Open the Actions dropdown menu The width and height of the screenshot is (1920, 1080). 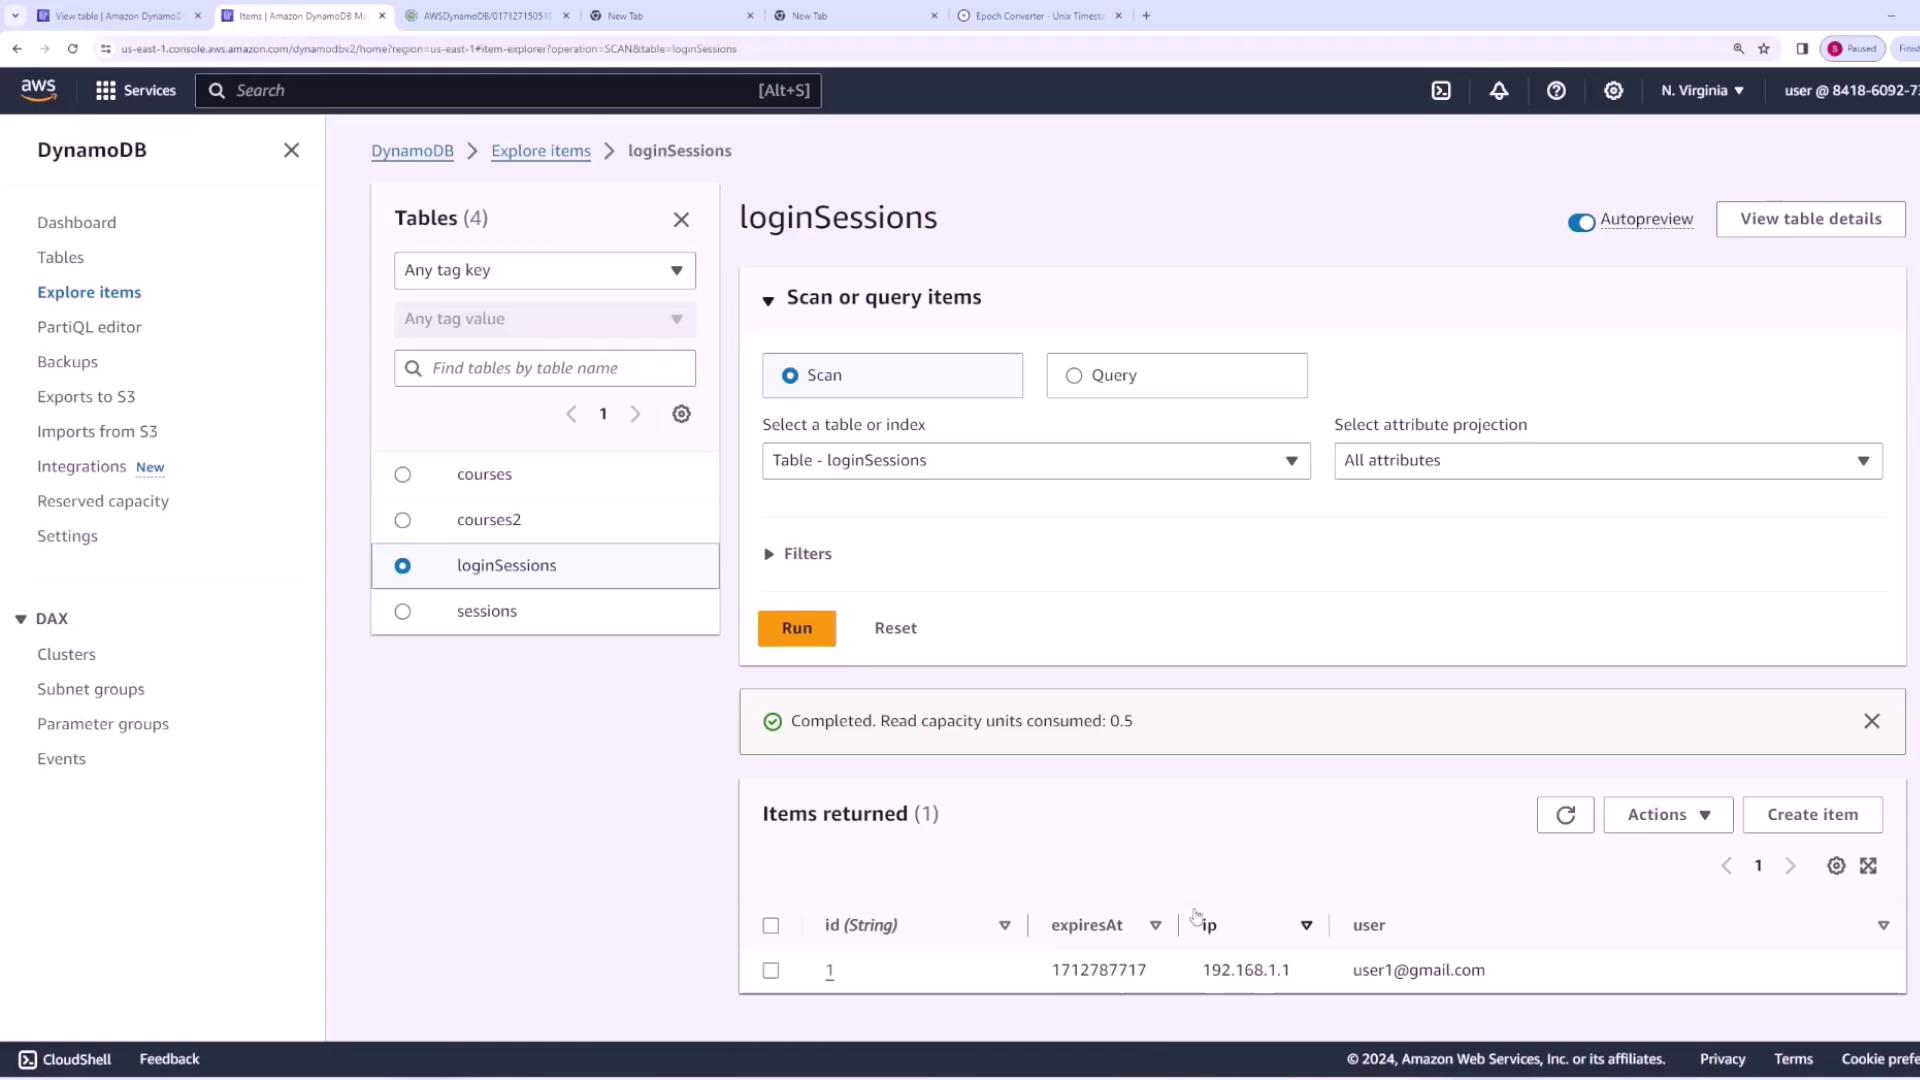pyautogui.click(x=1667, y=815)
